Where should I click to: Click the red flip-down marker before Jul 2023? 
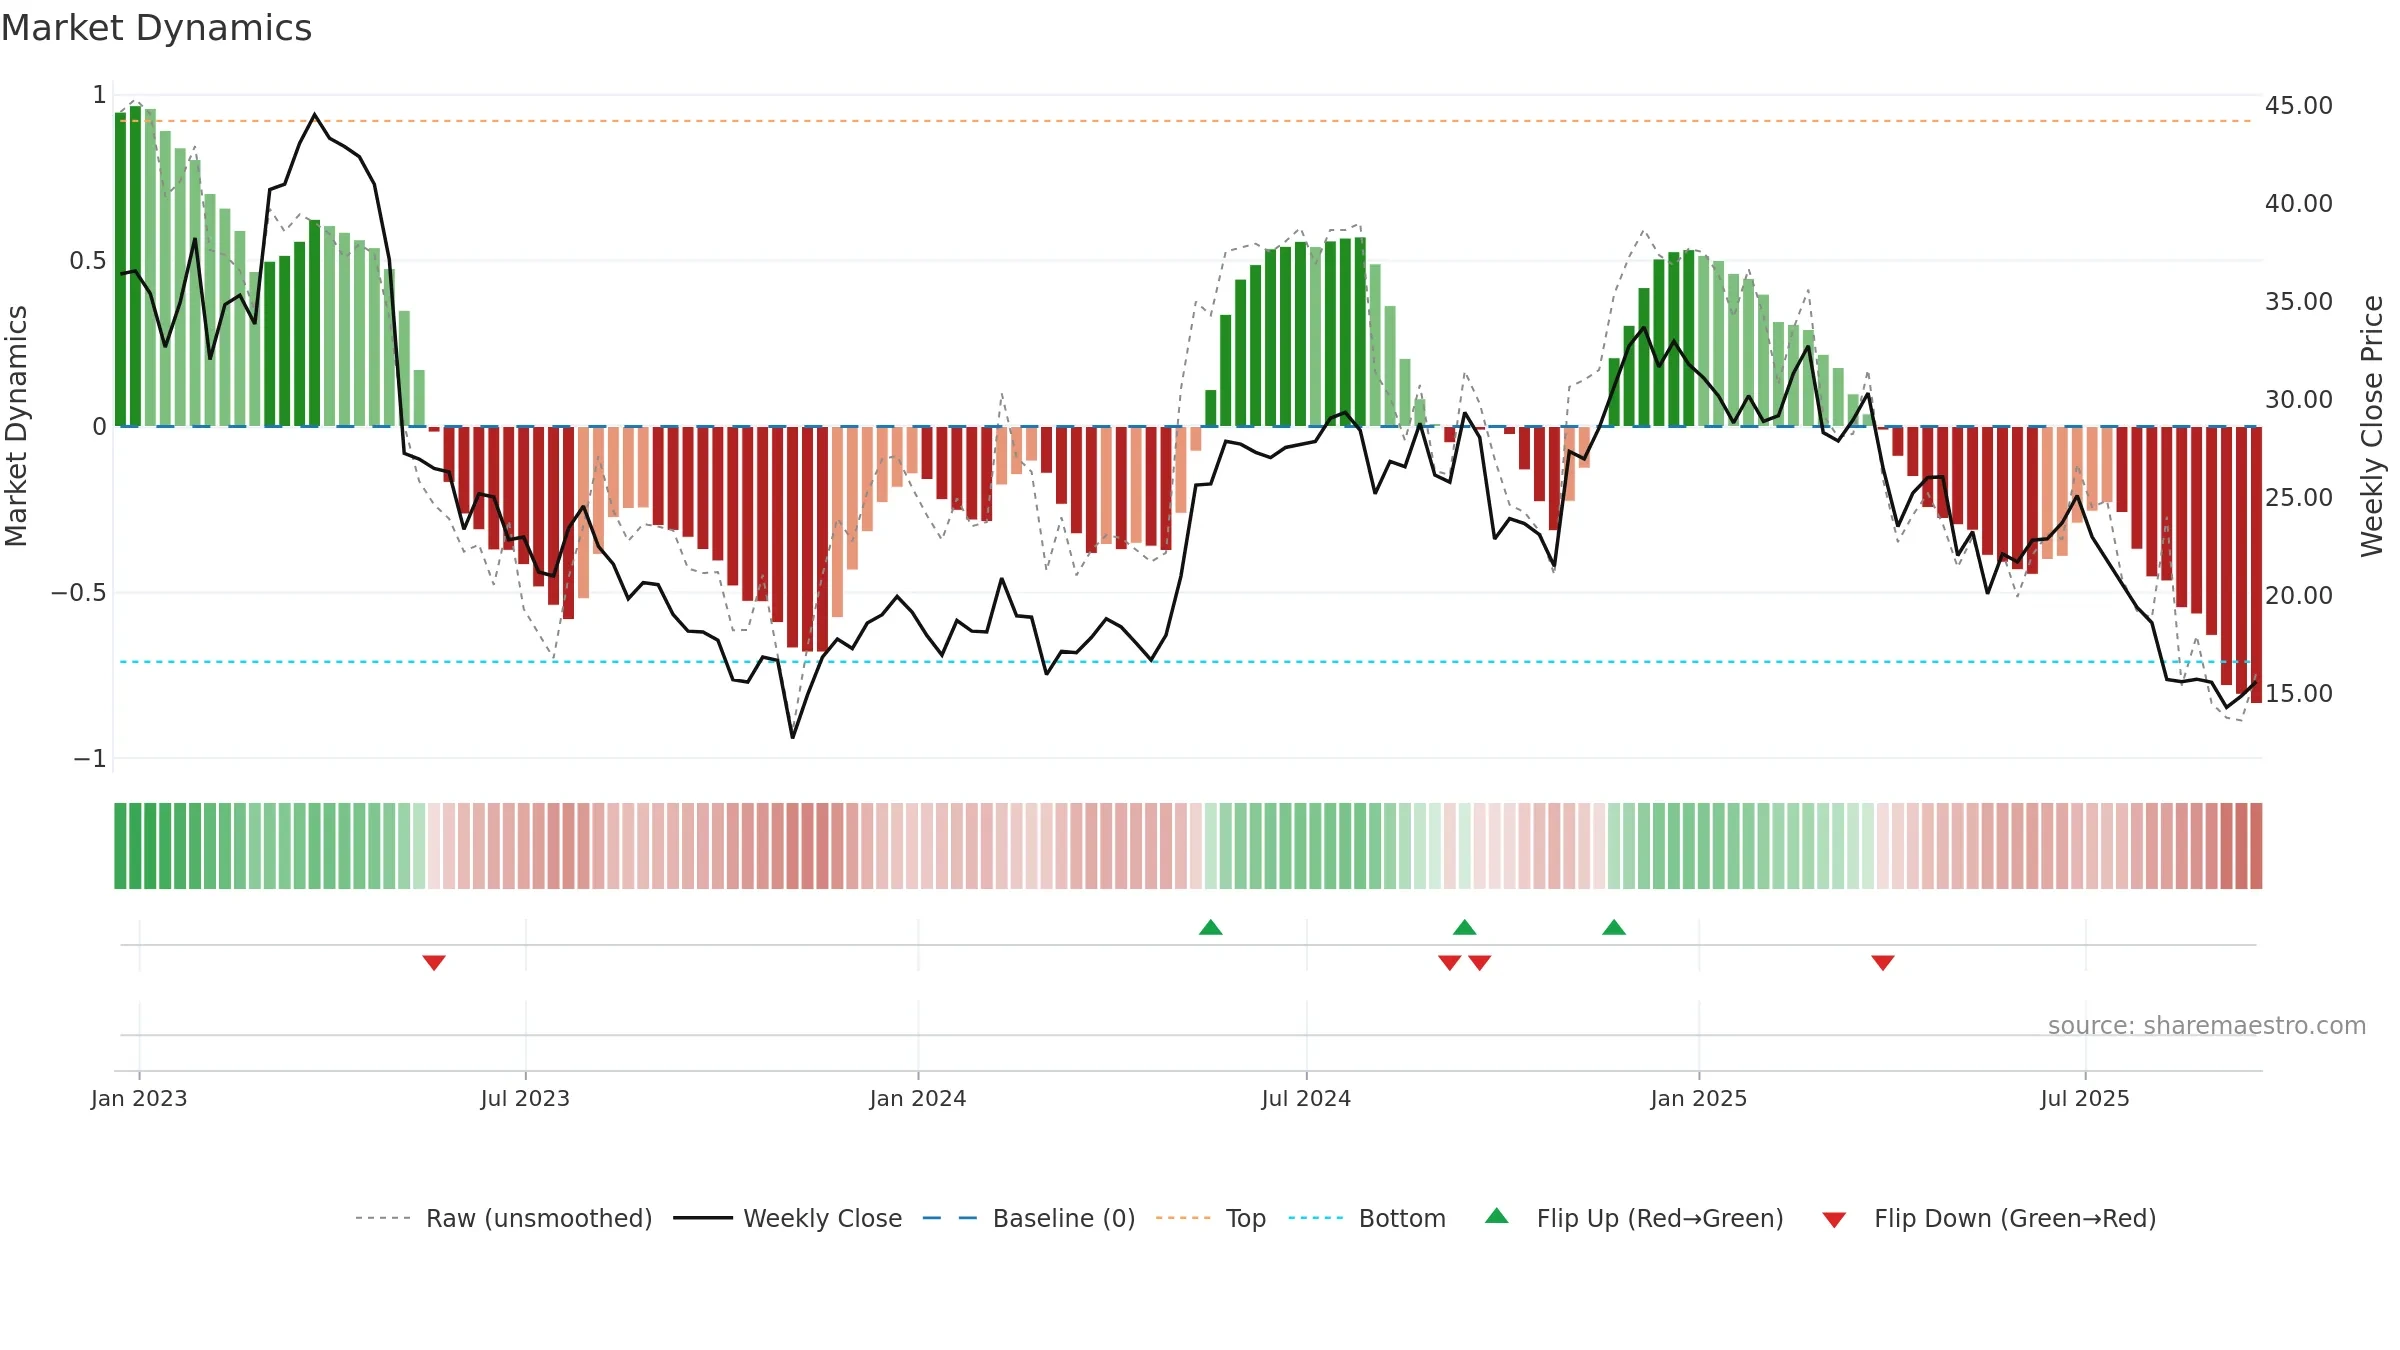tap(434, 962)
